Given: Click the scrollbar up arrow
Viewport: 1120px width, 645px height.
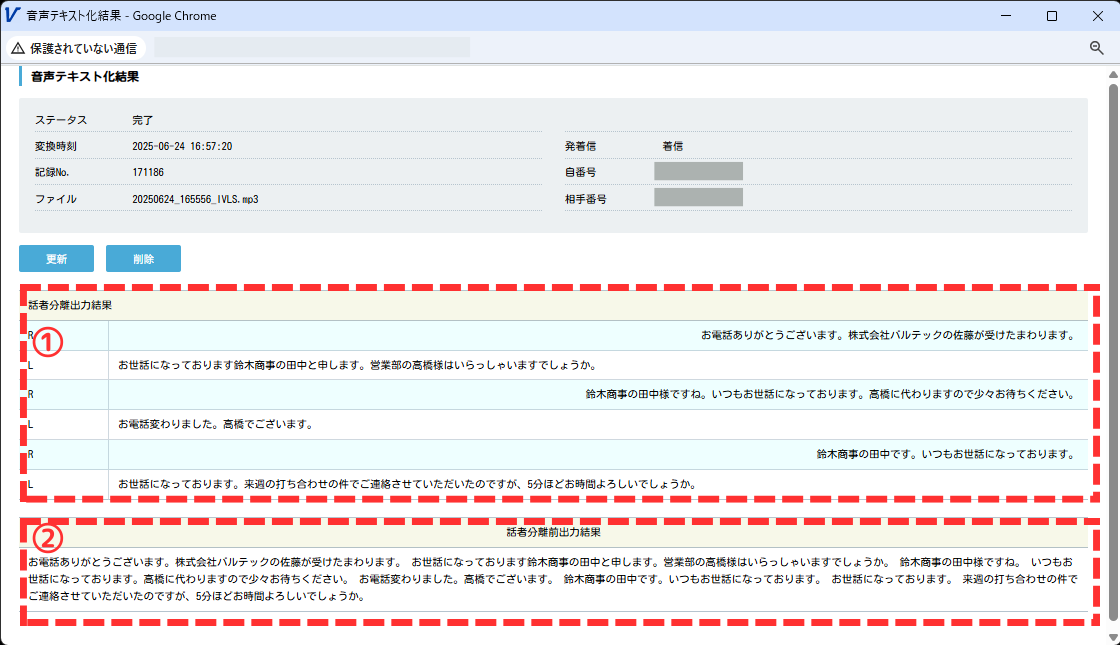Looking at the screenshot, I should 1113,73.
